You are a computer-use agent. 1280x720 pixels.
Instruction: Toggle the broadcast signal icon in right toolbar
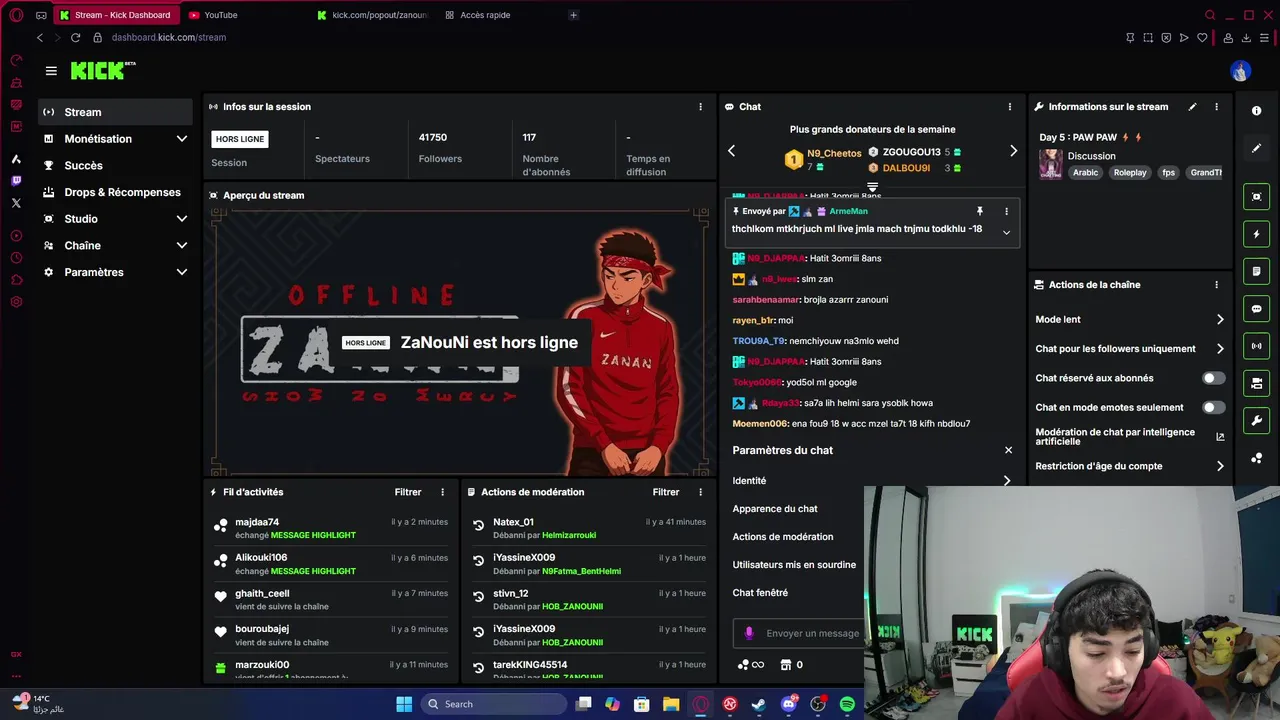tap(1257, 346)
